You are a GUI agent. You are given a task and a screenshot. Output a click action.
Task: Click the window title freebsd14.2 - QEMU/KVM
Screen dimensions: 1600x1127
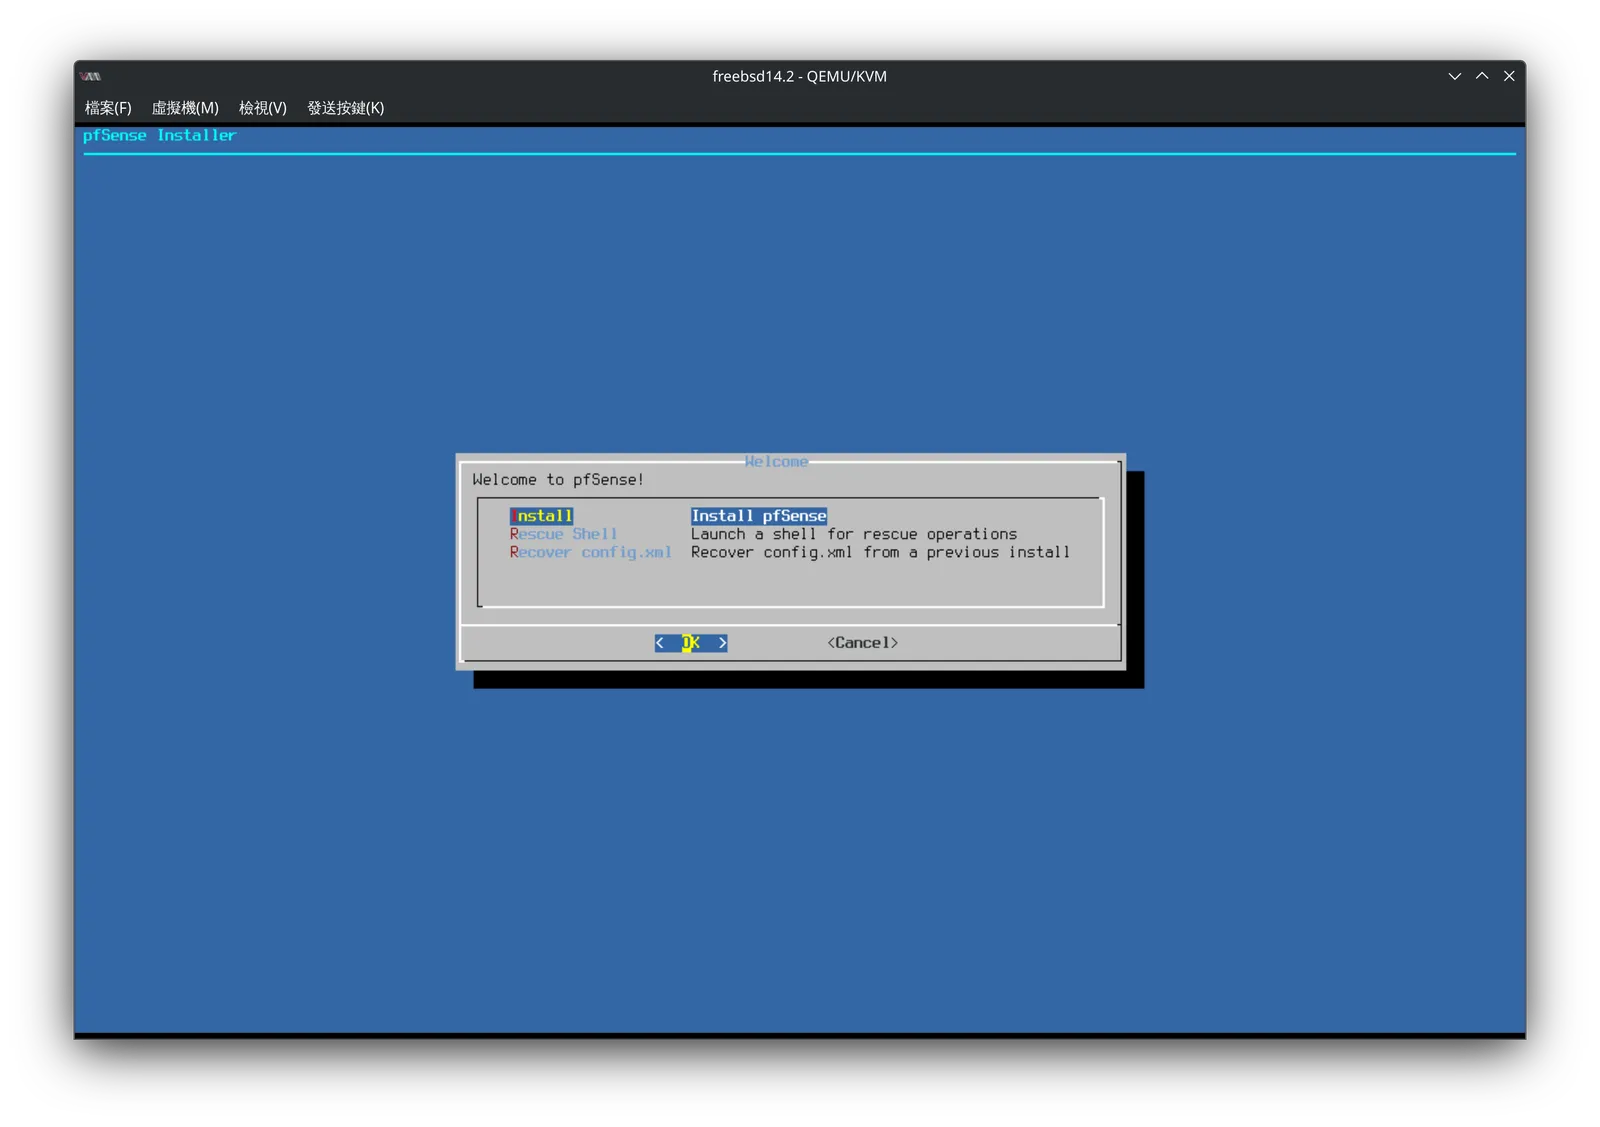pos(799,76)
